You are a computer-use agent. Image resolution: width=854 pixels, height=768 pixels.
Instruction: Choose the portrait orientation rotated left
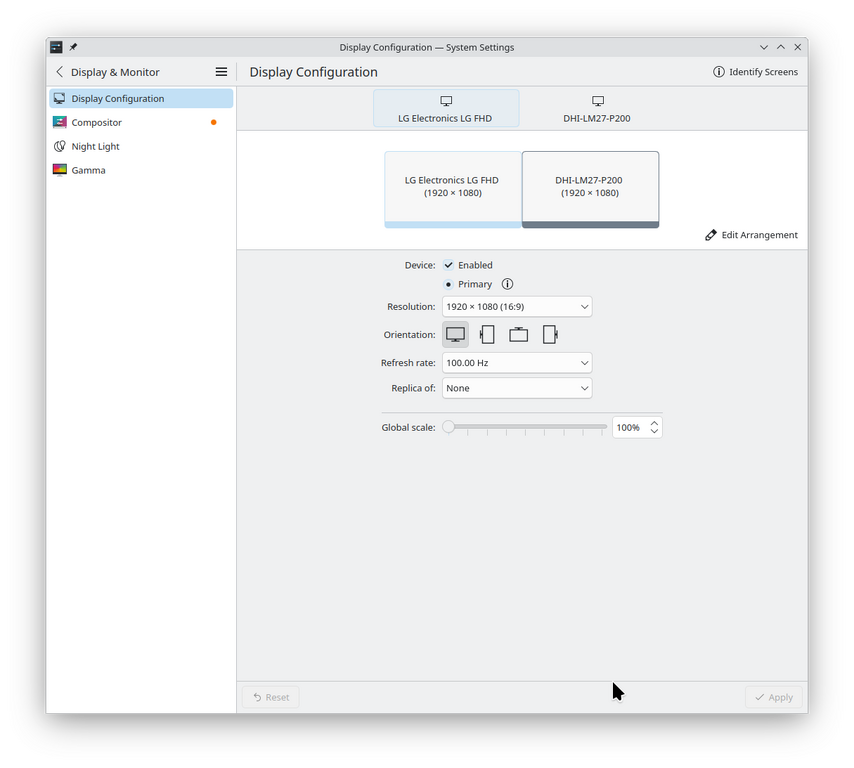[x=487, y=335]
